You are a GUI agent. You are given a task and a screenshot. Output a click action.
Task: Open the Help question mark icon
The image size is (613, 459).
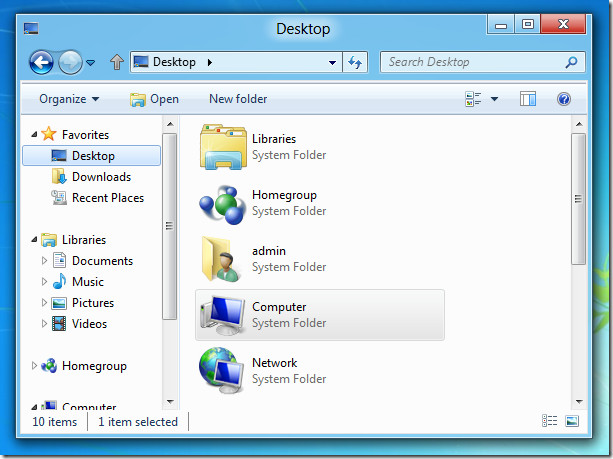pos(564,99)
